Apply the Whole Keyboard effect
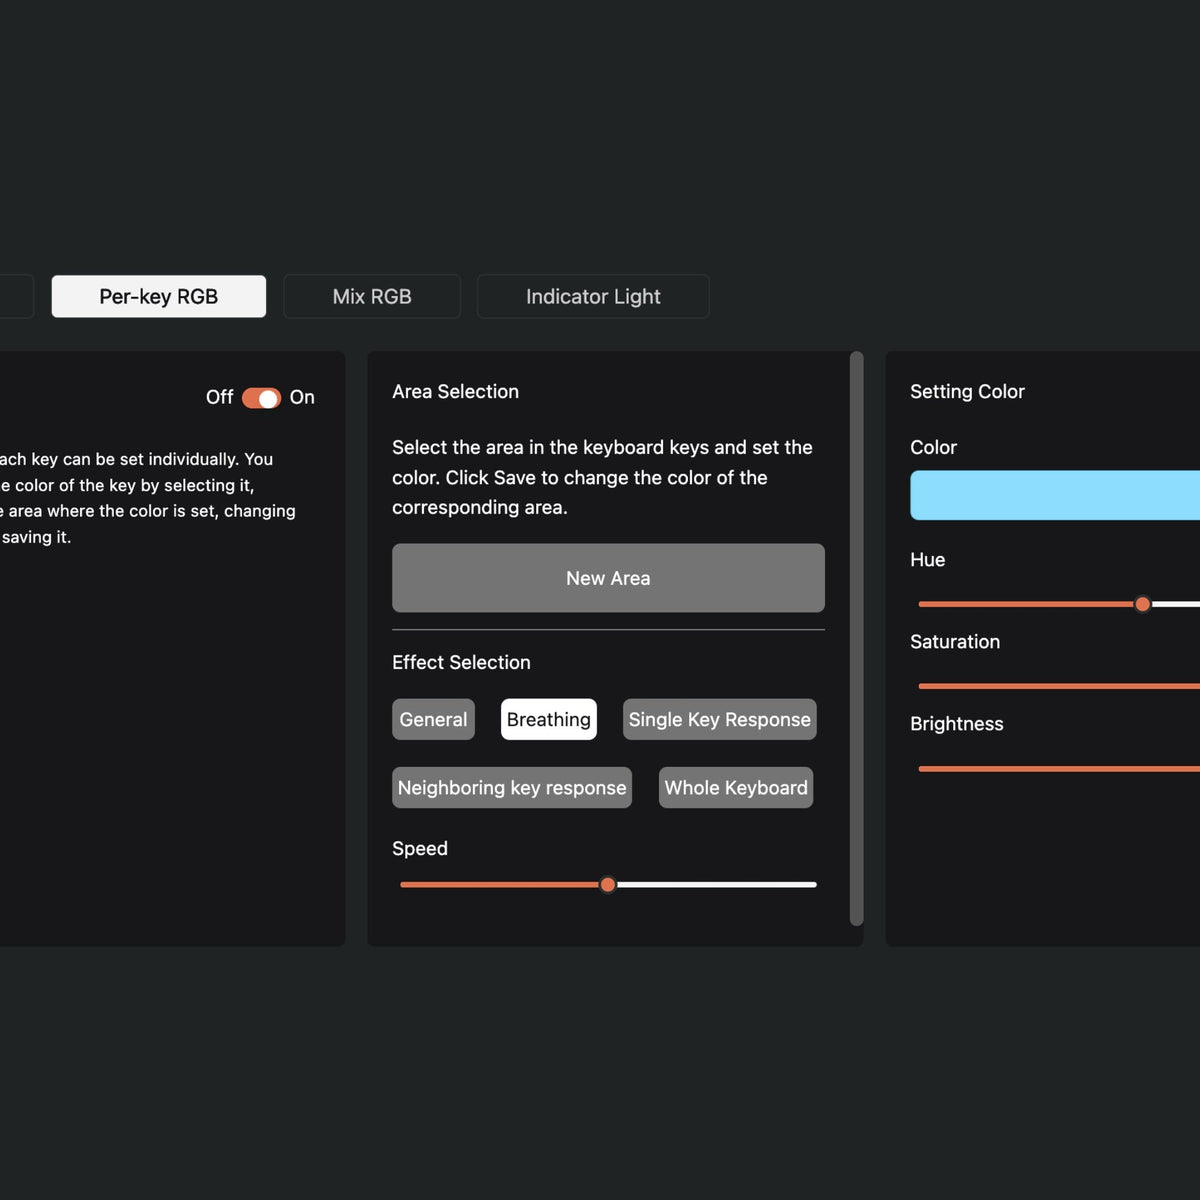The height and width of the screenshot is (1200, 1200). coord(735,787)
